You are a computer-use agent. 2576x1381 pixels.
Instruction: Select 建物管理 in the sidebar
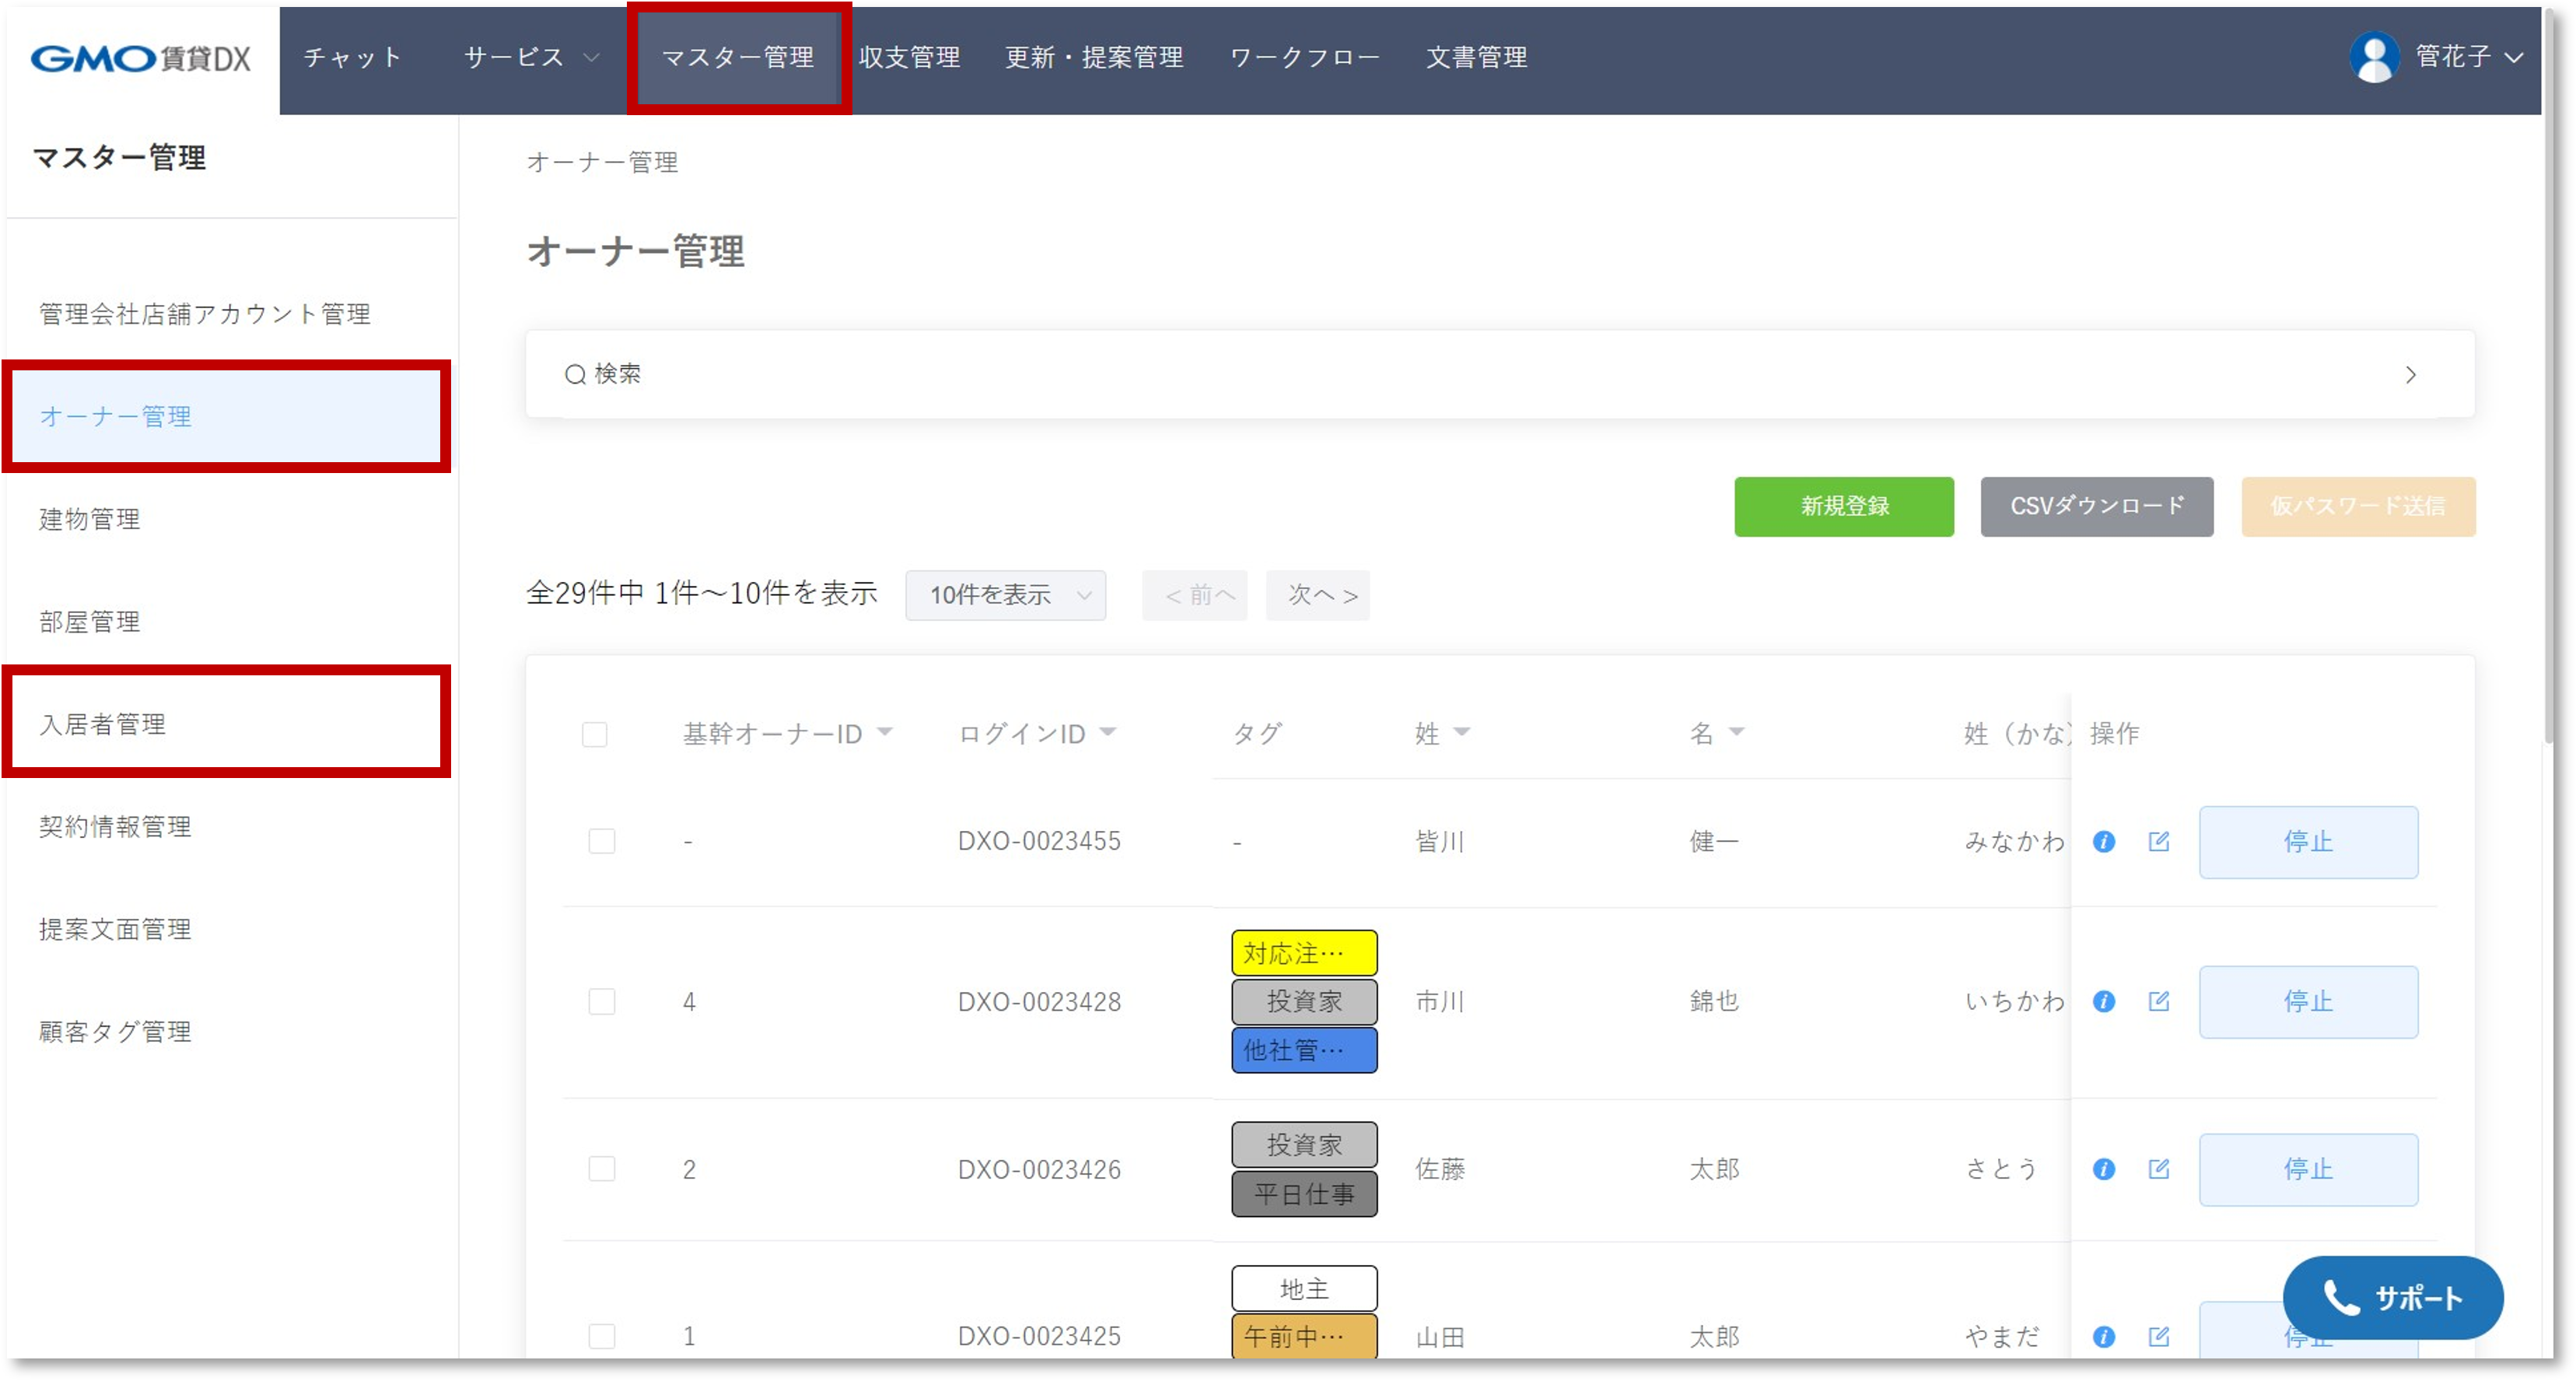coord(90,519)
